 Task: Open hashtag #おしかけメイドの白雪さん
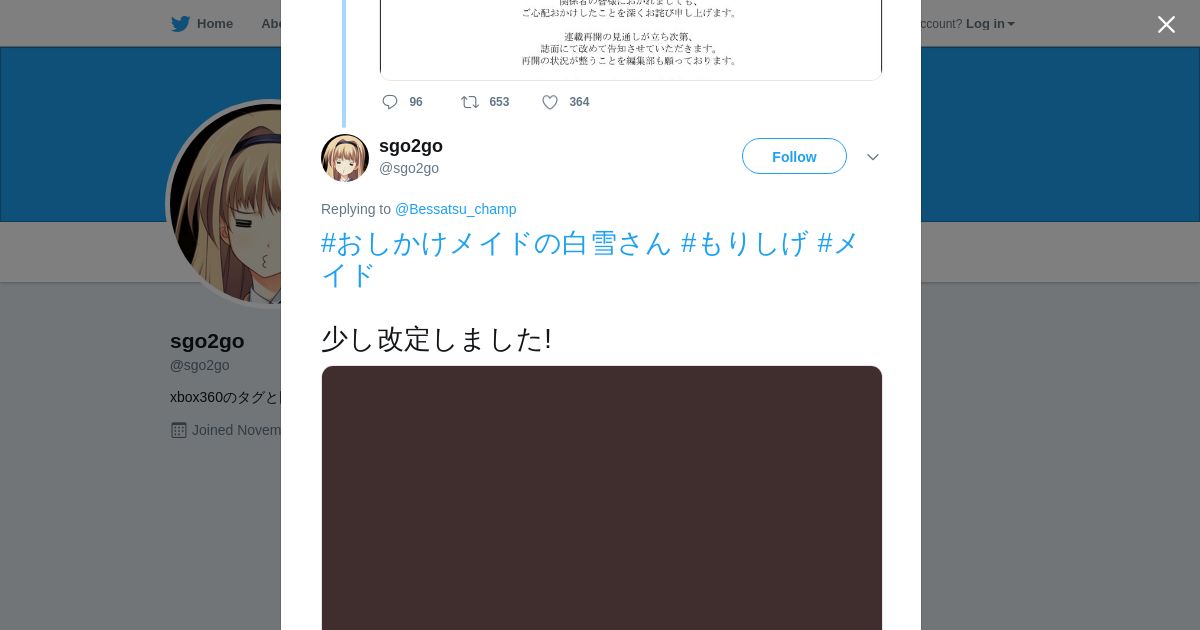[496, 243]
